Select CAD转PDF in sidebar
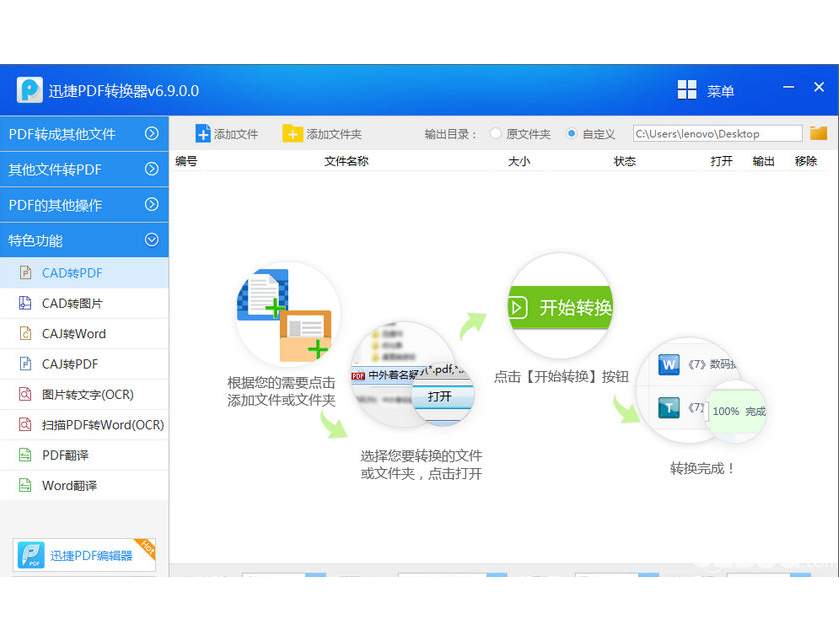840x643 pixels. (x=84, y=273)
